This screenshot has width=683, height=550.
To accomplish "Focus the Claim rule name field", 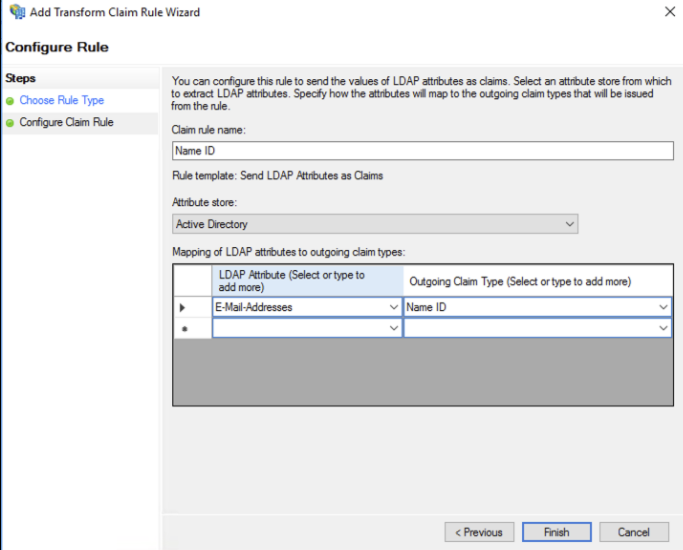I will 423,151.
